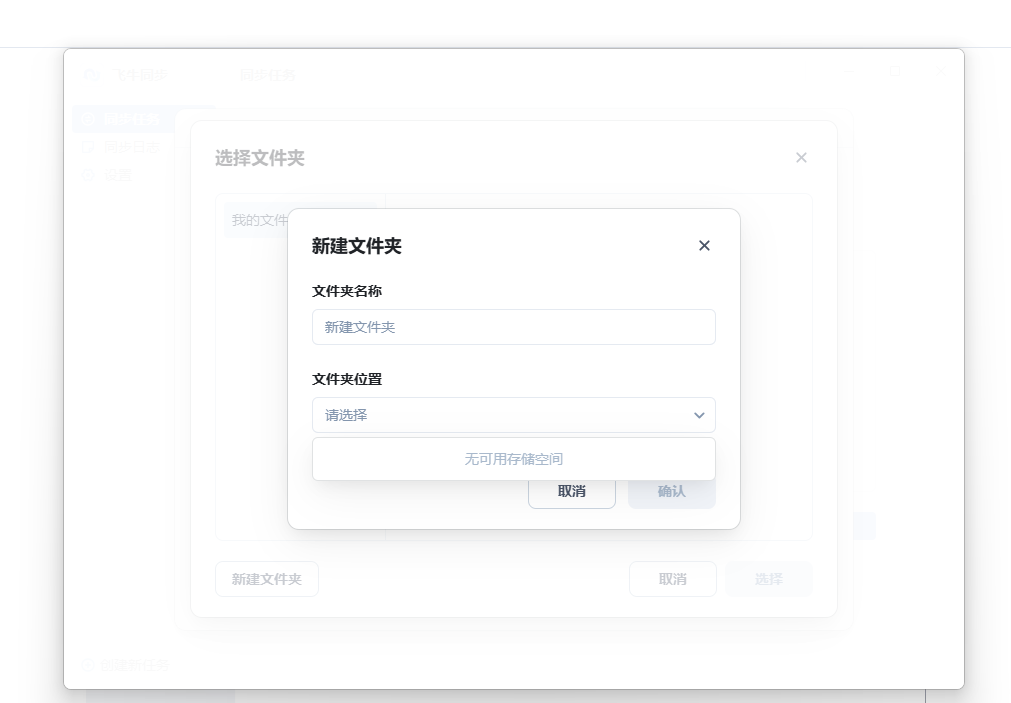Click 新建文件夹 button in 选择文件夹 dialog
The width and height of the screenshot is (1011, 703).
[x=267, y=579]
